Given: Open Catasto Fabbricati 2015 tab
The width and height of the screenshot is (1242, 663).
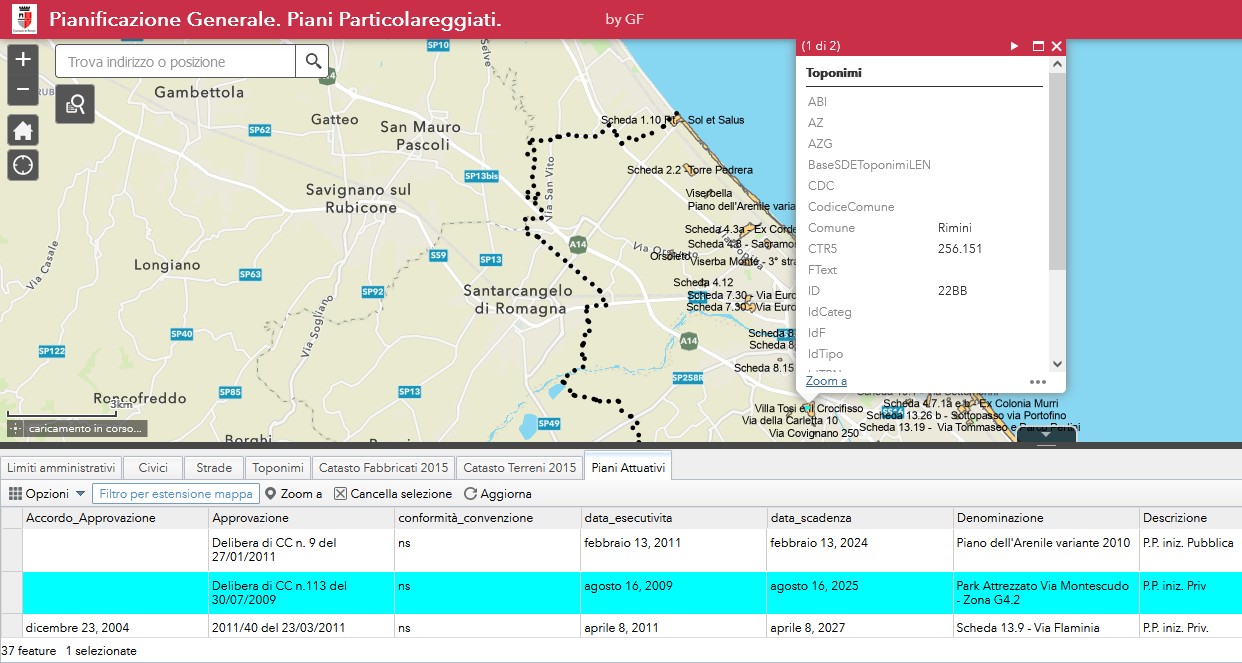Looking at the screenshot, I should coord(383,468).
